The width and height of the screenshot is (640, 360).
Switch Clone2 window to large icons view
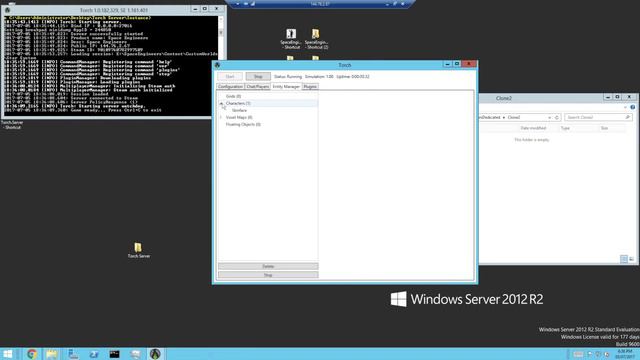631,259
